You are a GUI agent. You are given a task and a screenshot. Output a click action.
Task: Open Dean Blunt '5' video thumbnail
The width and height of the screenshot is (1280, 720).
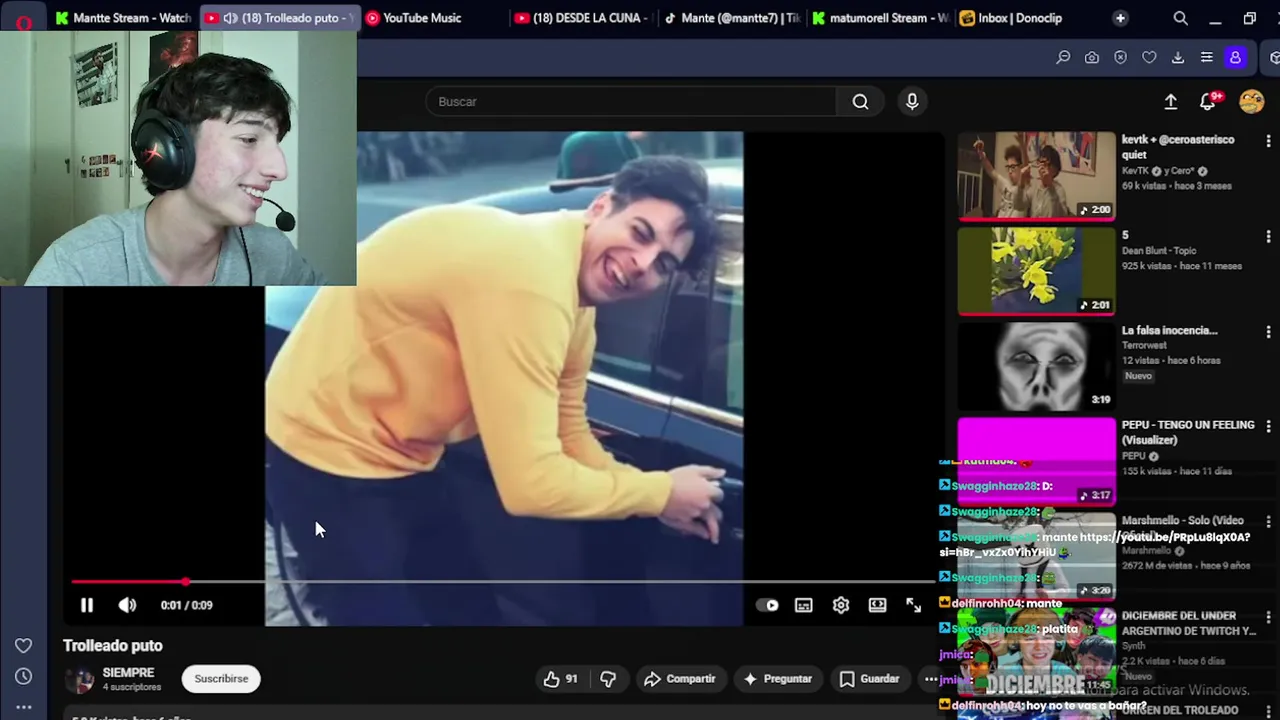[x=1036, y=271]
